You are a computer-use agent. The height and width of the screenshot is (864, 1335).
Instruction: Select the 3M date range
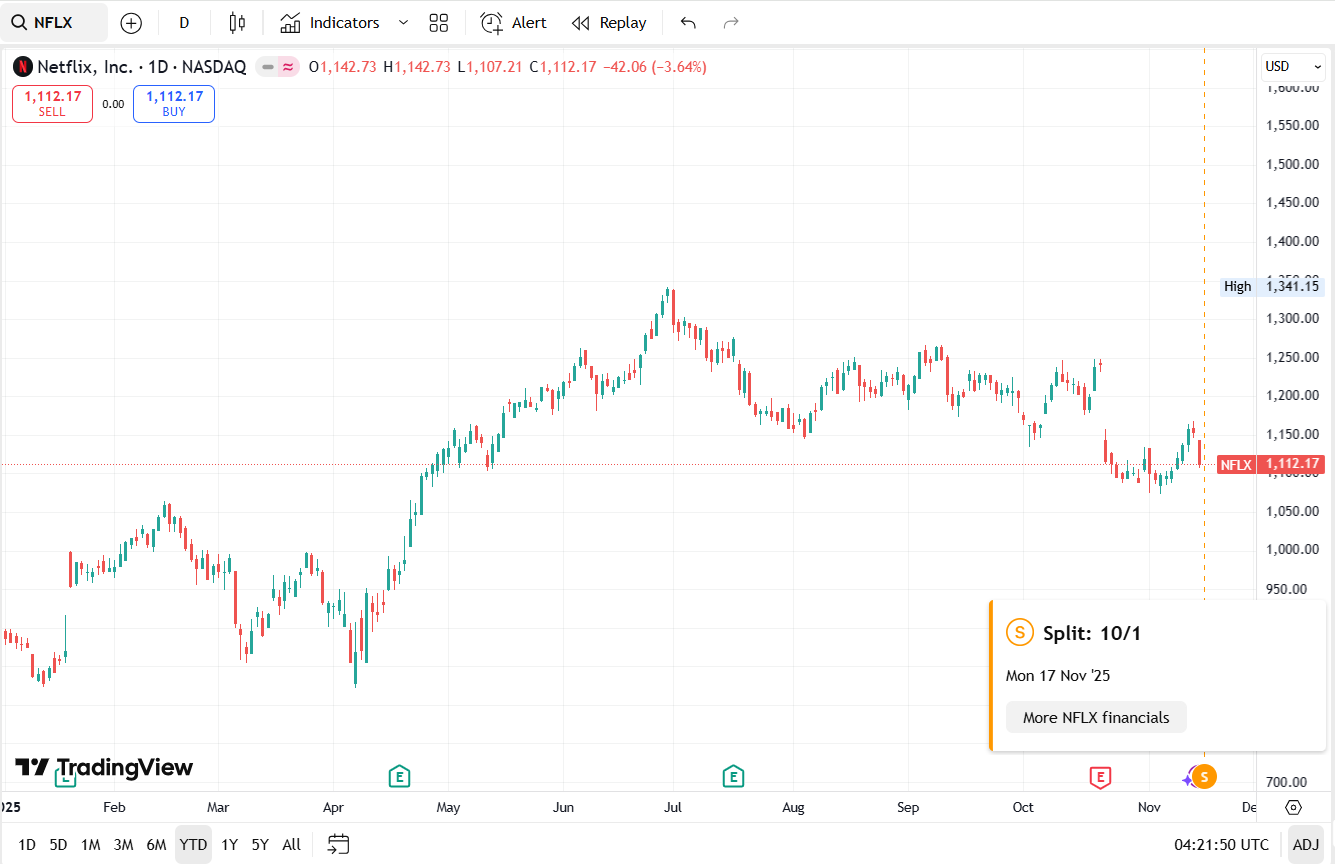pyautogui.click(x=123, y=845)
